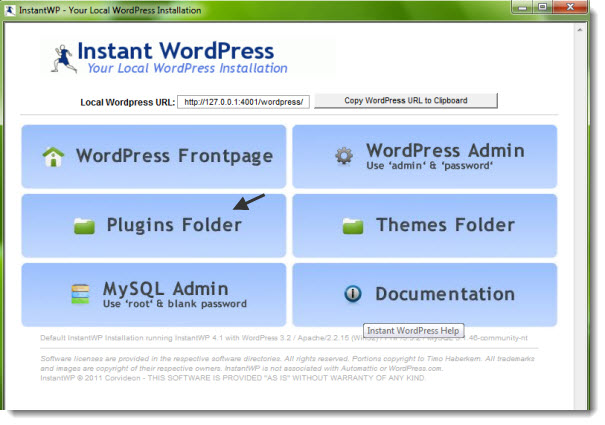605x425 pixels.
Task: Click the database icon beside MySQL Admin
Action: click(80, 294)
